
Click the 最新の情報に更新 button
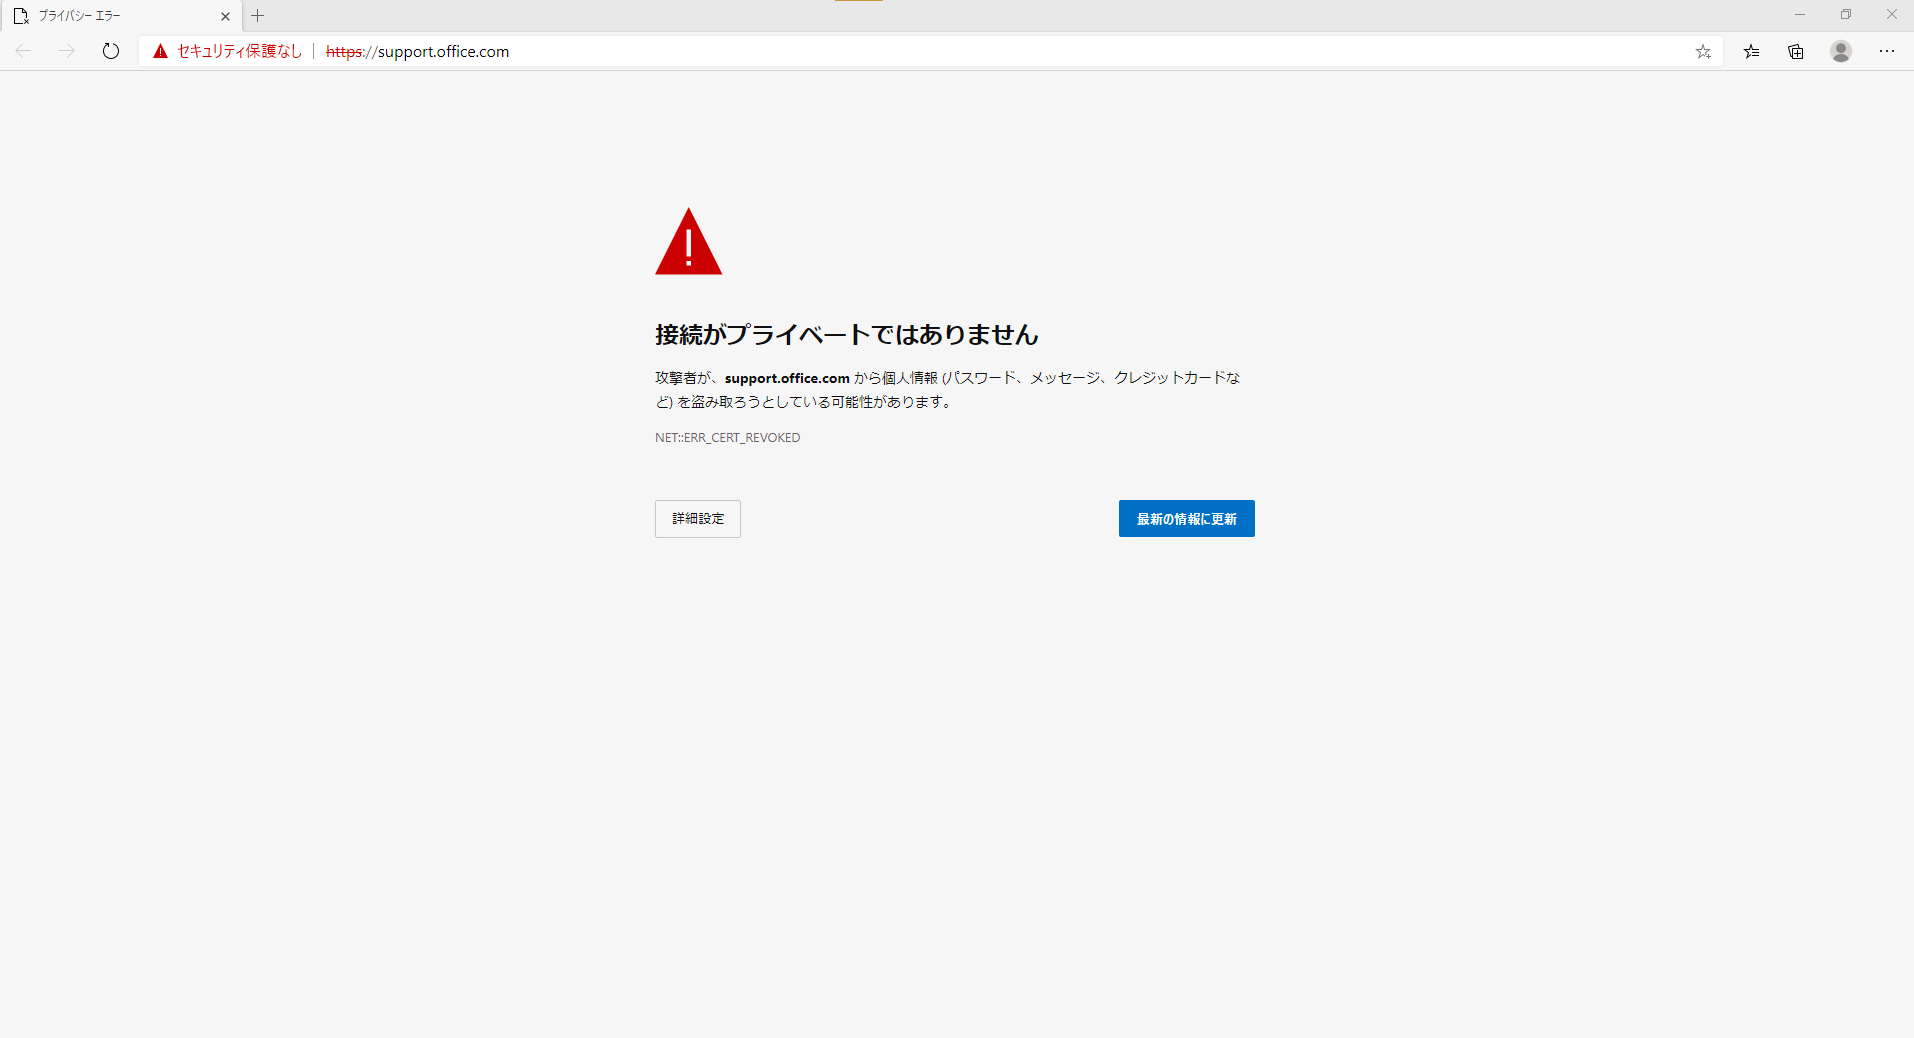pyautogui.click(x=1187, y=519)
